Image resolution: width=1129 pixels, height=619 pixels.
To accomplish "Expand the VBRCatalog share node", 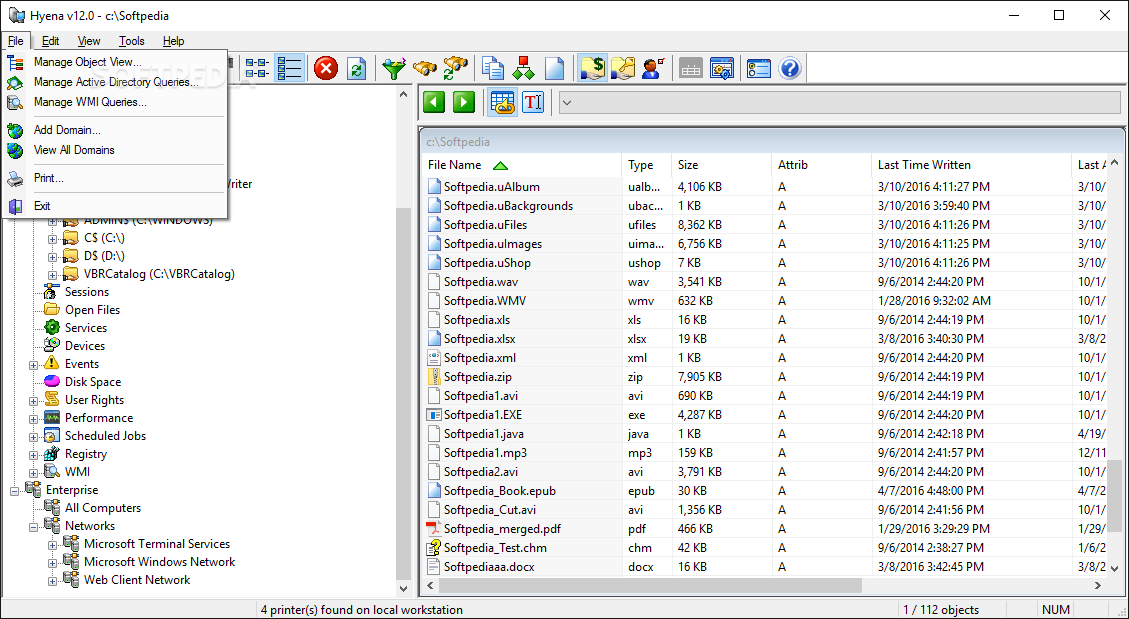I will (x=52, y=274).
